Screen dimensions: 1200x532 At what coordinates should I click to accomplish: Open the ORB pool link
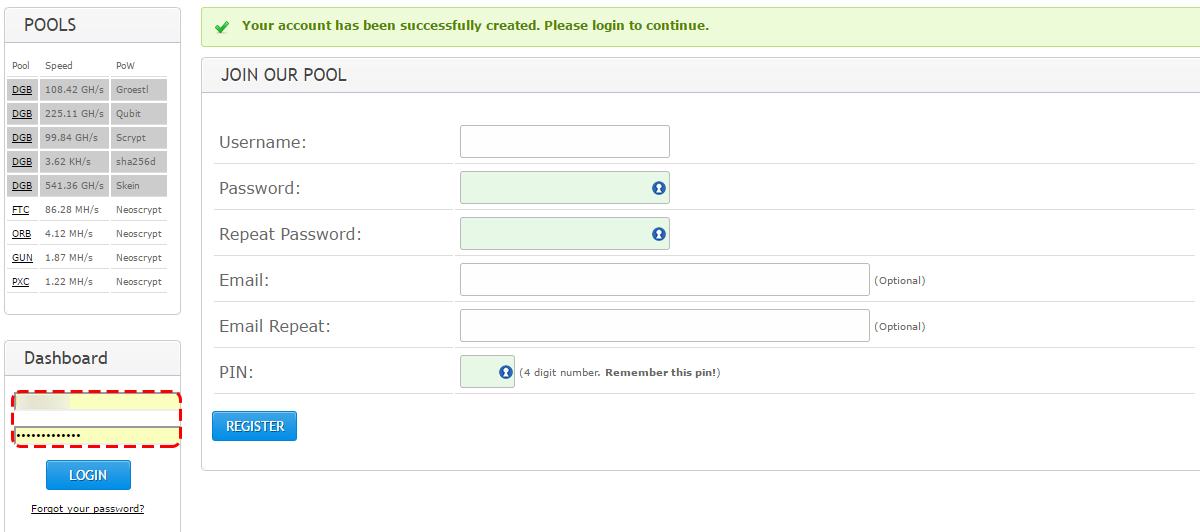point(21,234)
